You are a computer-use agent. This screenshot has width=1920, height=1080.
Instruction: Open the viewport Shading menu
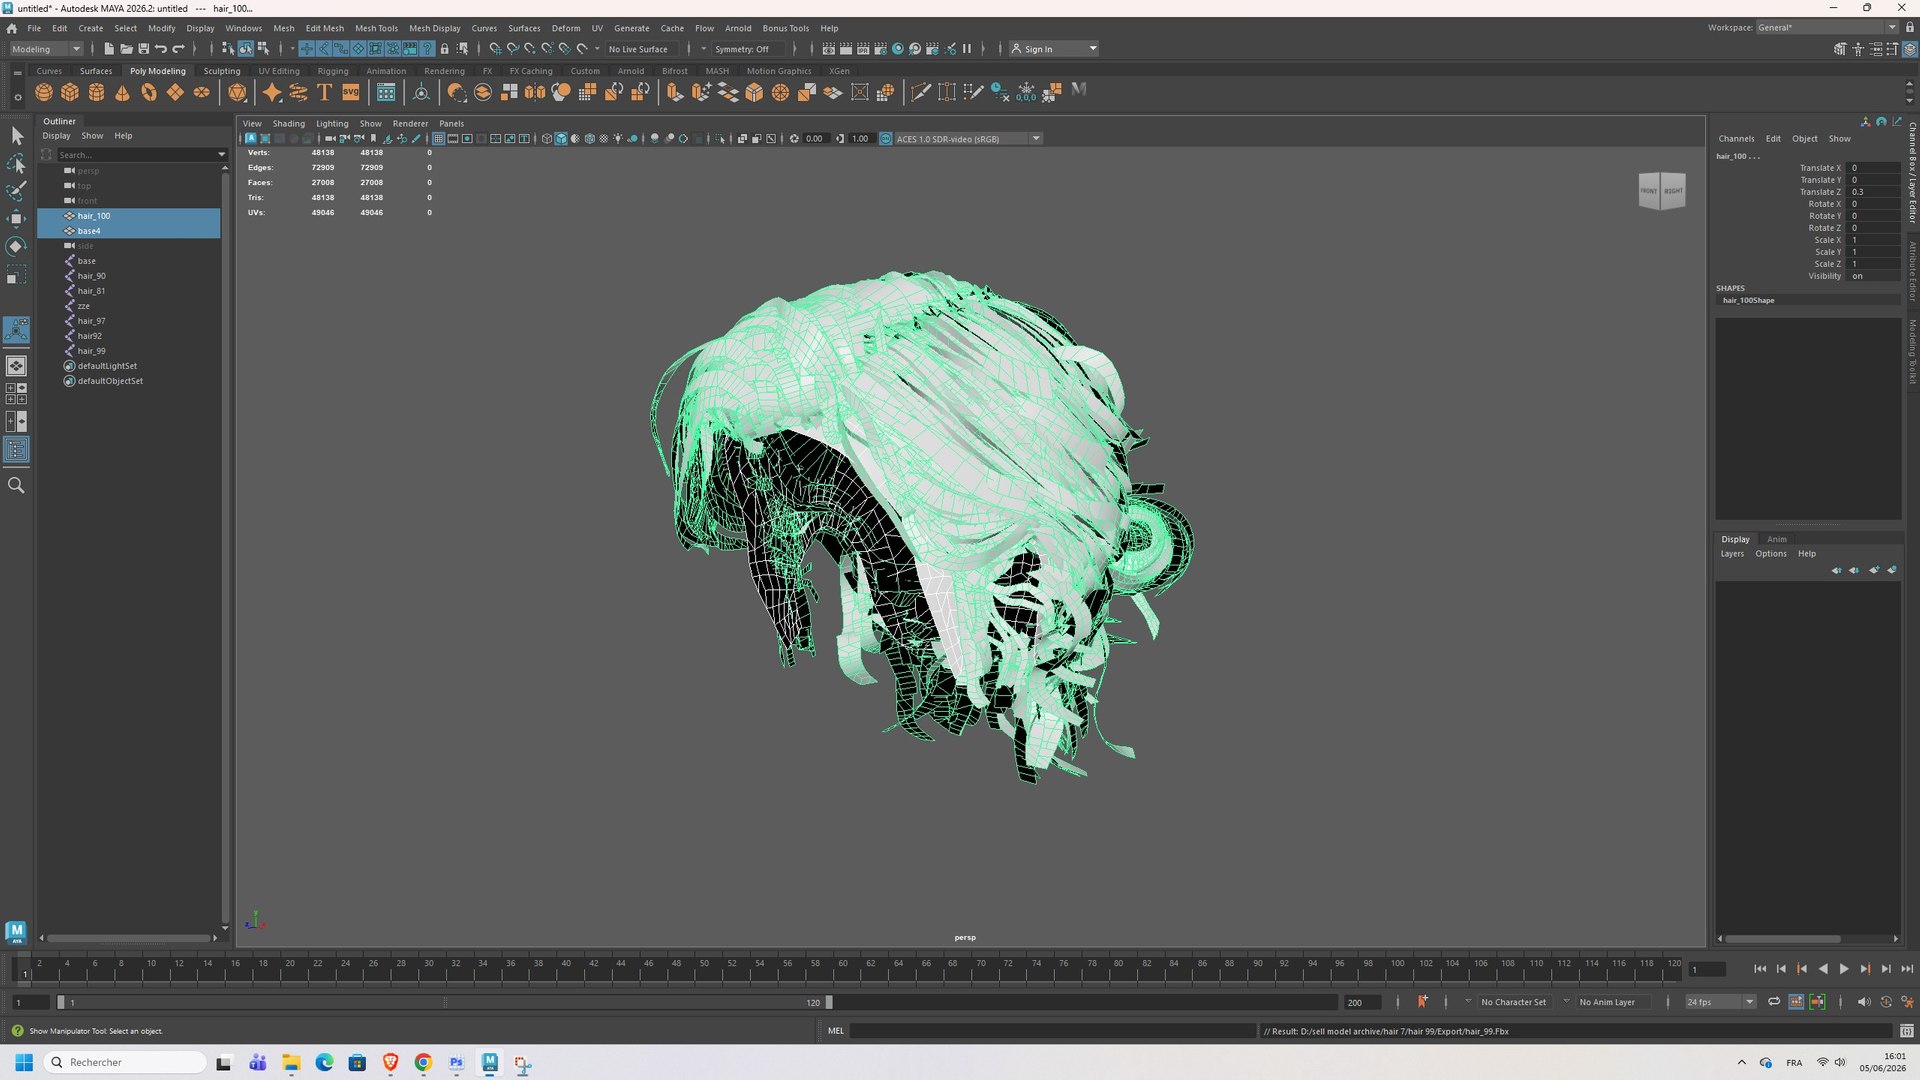tap(289, 124)
